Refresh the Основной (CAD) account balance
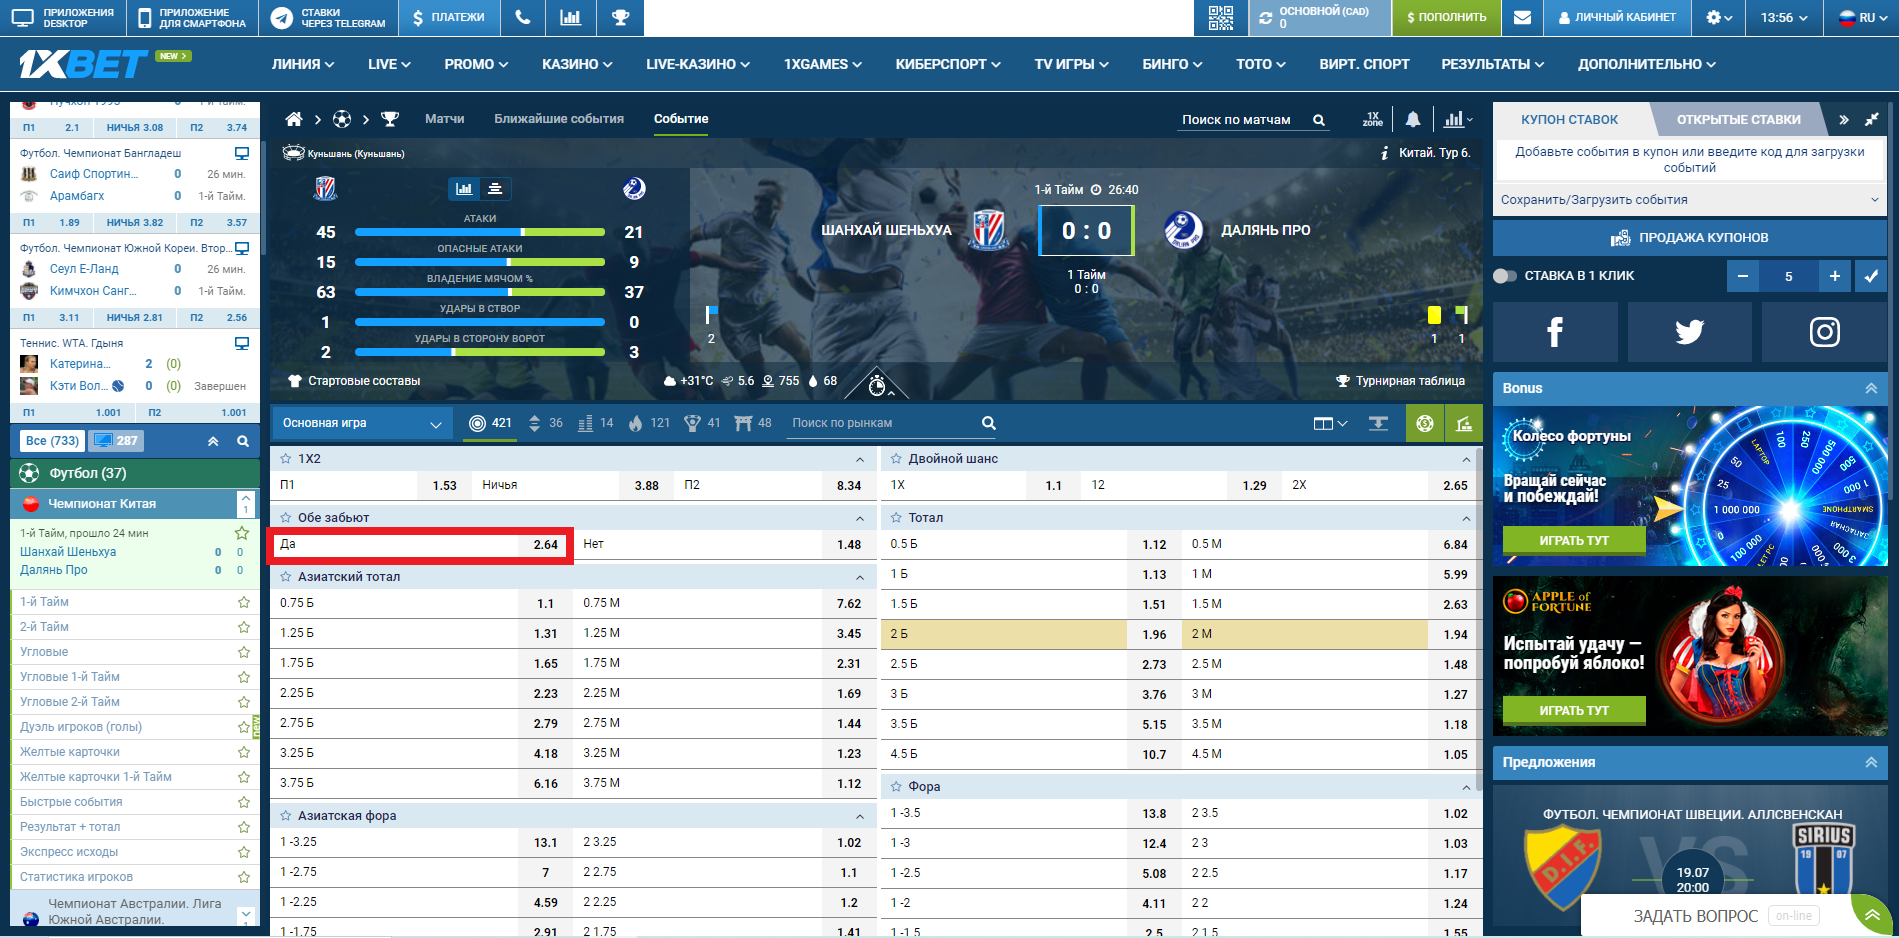The height and width of the screenshot is (938, 1899). tap(1266, 18)
